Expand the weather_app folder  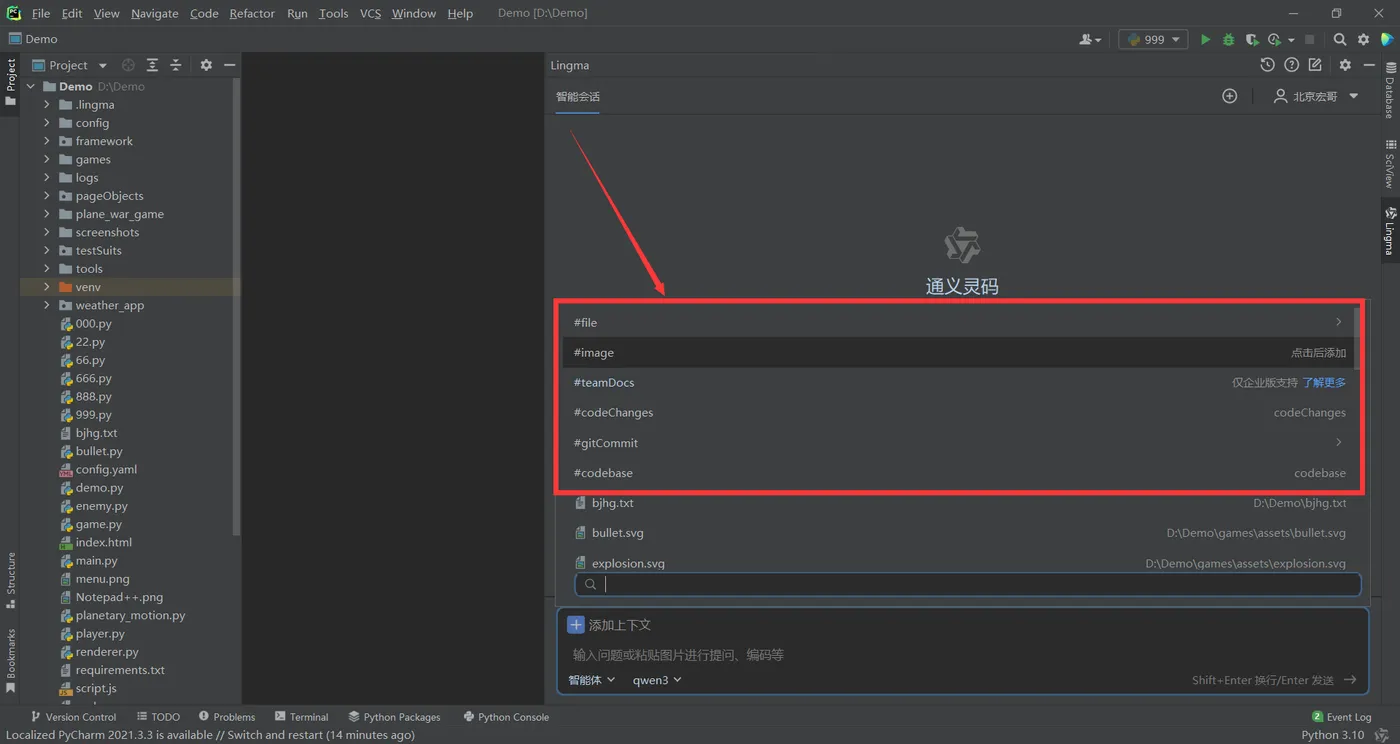point(46,305)
